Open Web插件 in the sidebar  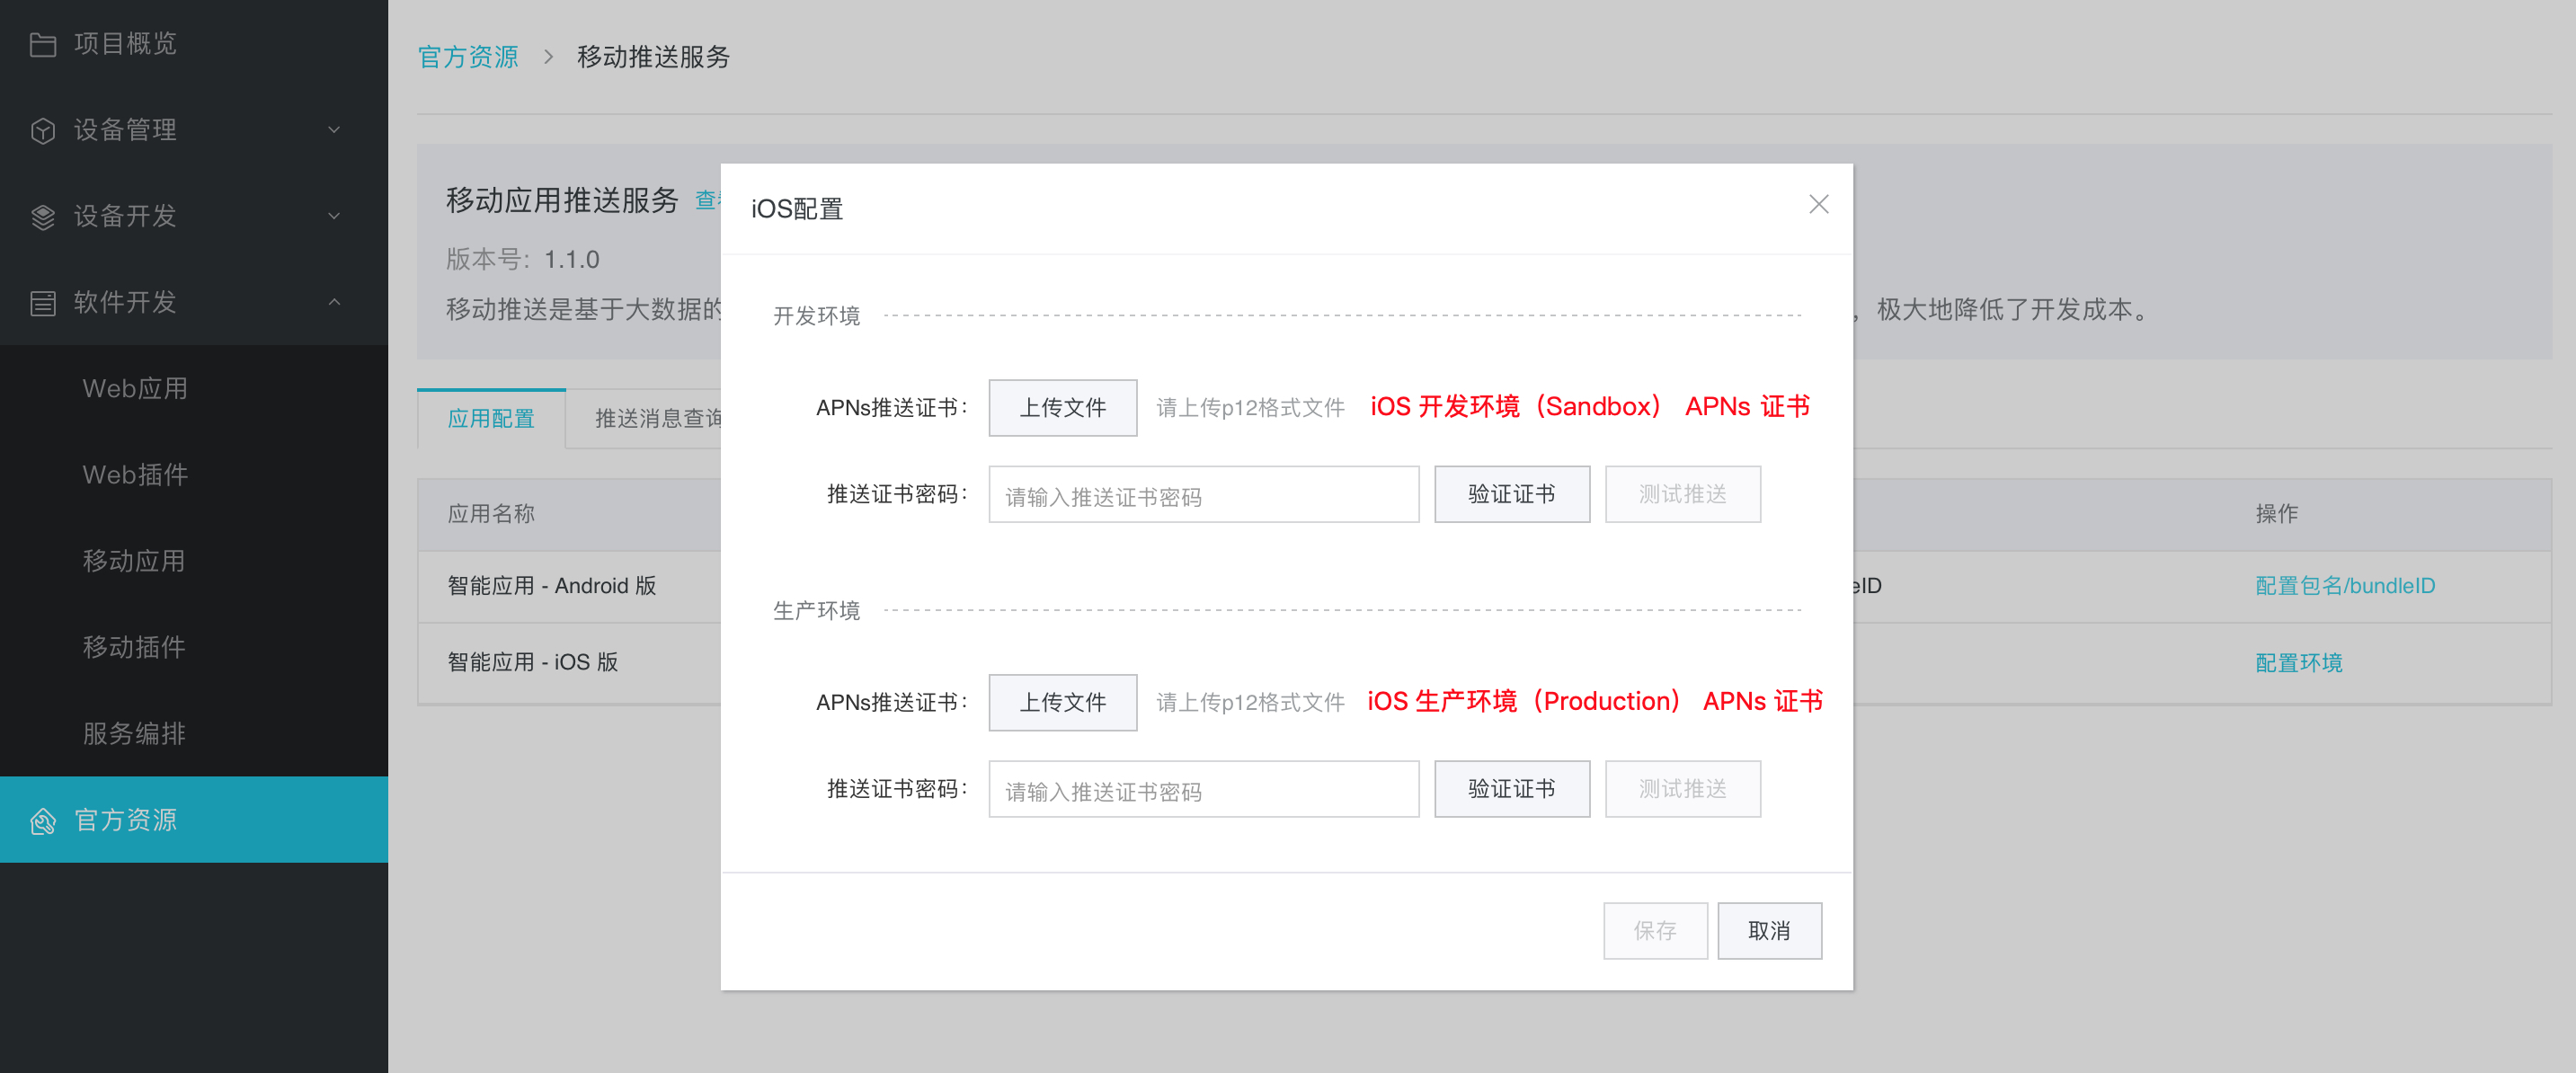click(135, 474)
